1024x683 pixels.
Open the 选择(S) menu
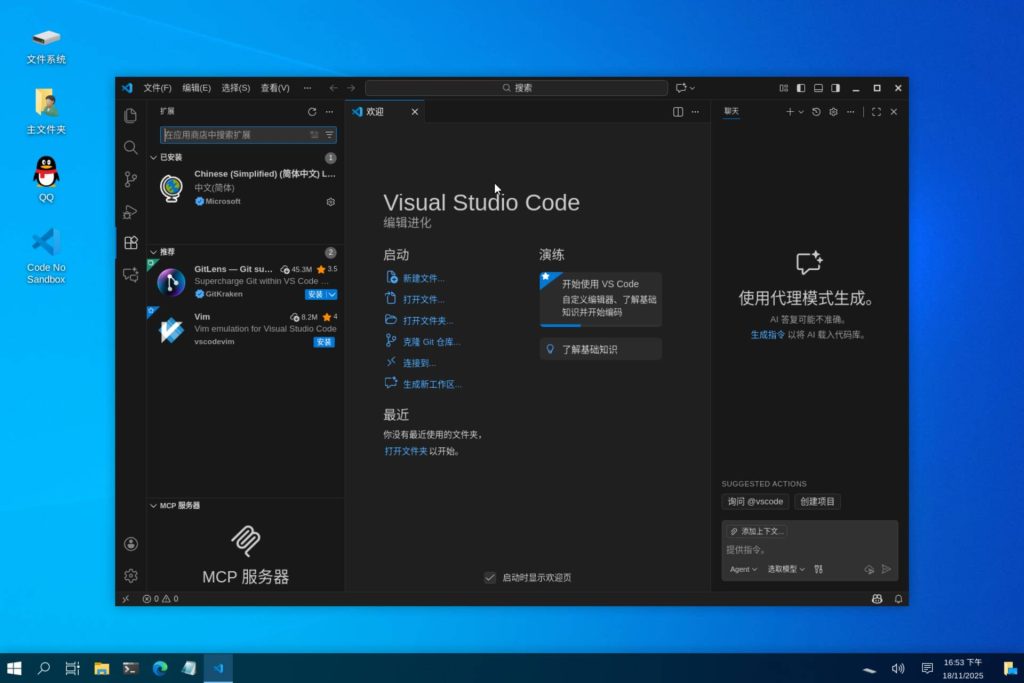point(236,88)
